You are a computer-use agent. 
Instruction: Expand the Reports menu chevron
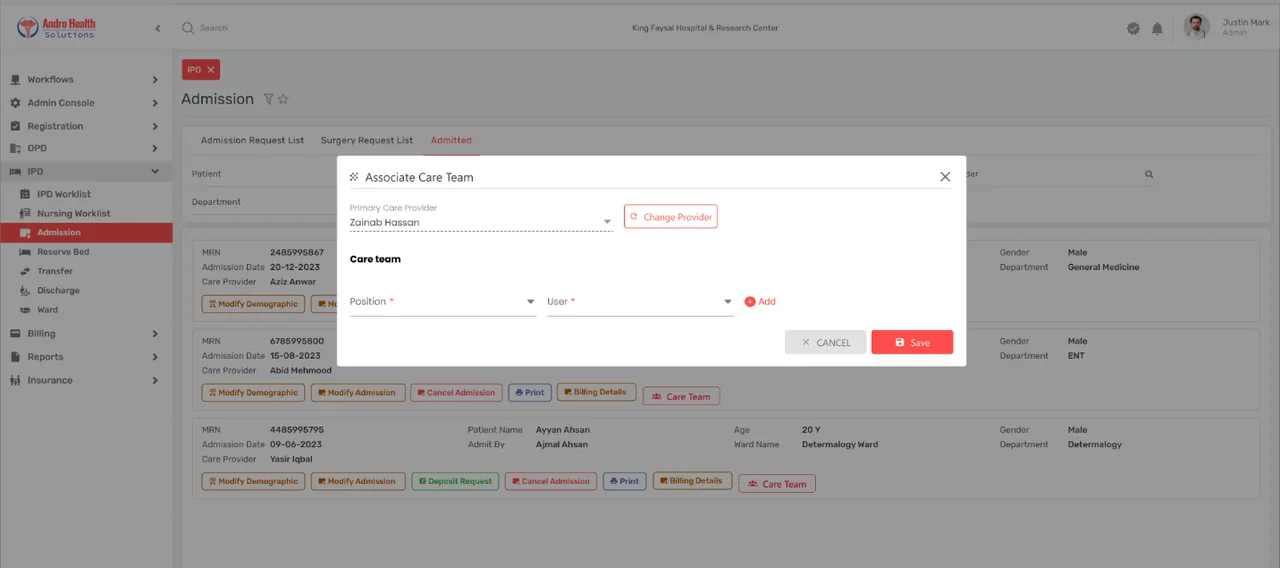155,357
